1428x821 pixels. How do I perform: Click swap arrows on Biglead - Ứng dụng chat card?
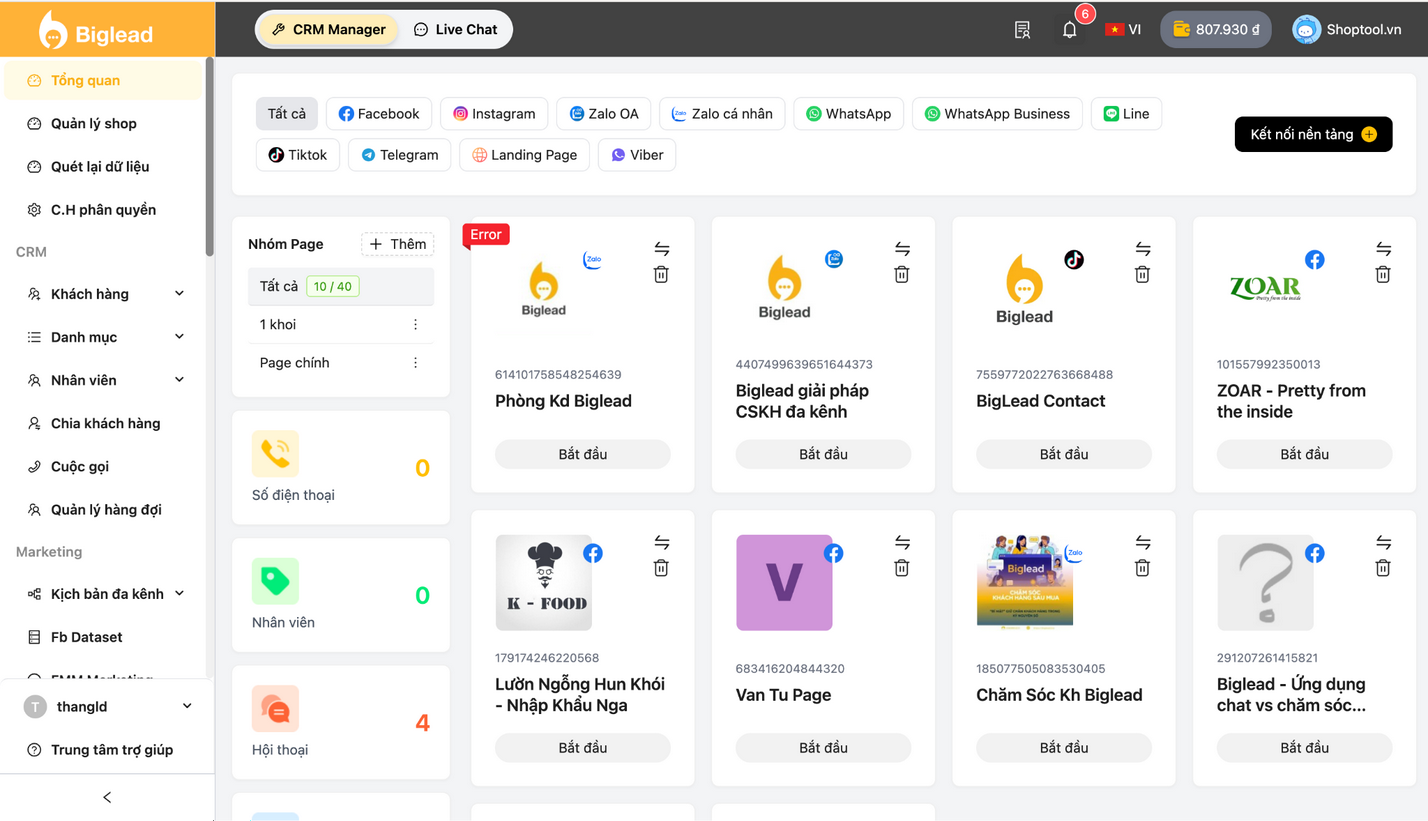1383,543
